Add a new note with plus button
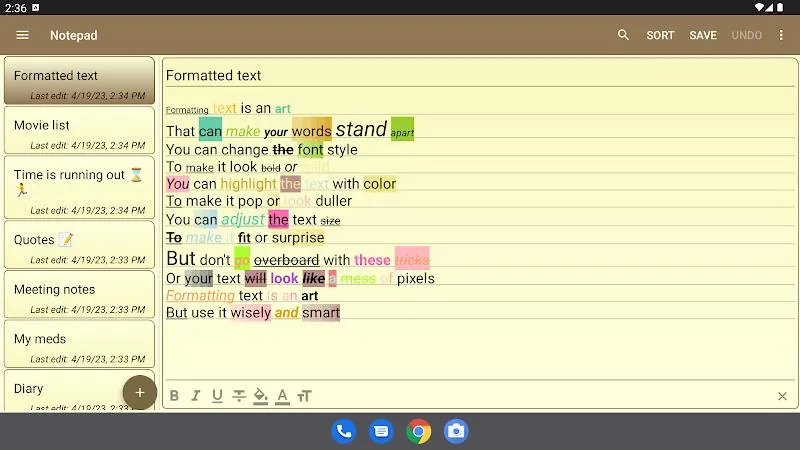This screenshot has width=800, height=450. (x=139, y=393)
